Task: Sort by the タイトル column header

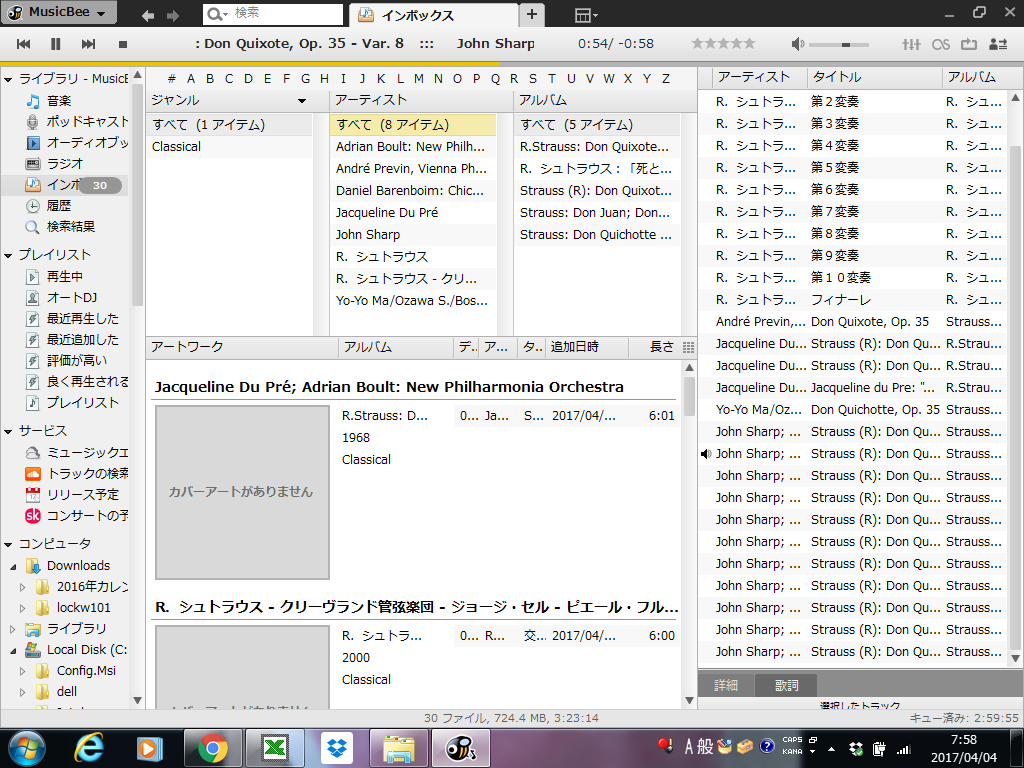Action: (x=874, y=77)
